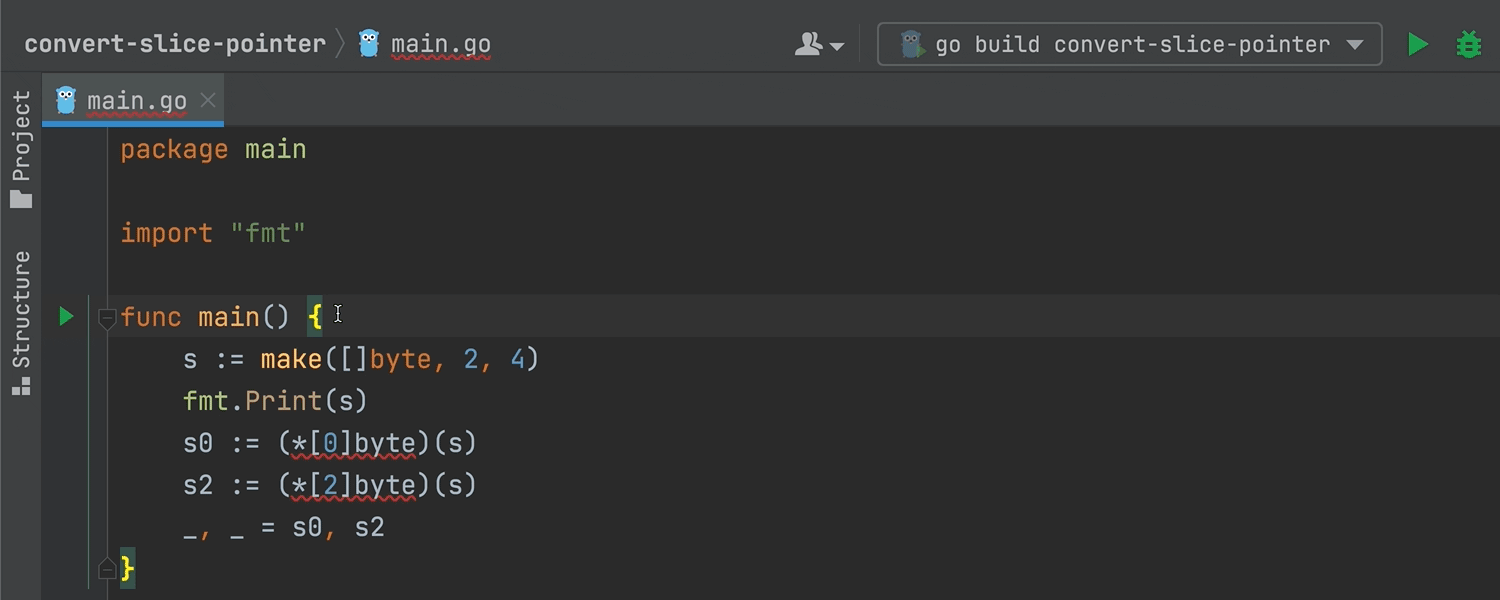1500x600 pixels.
Task: Click main.go in the navigation breadcrumb
Action: (x=440, y=44)
